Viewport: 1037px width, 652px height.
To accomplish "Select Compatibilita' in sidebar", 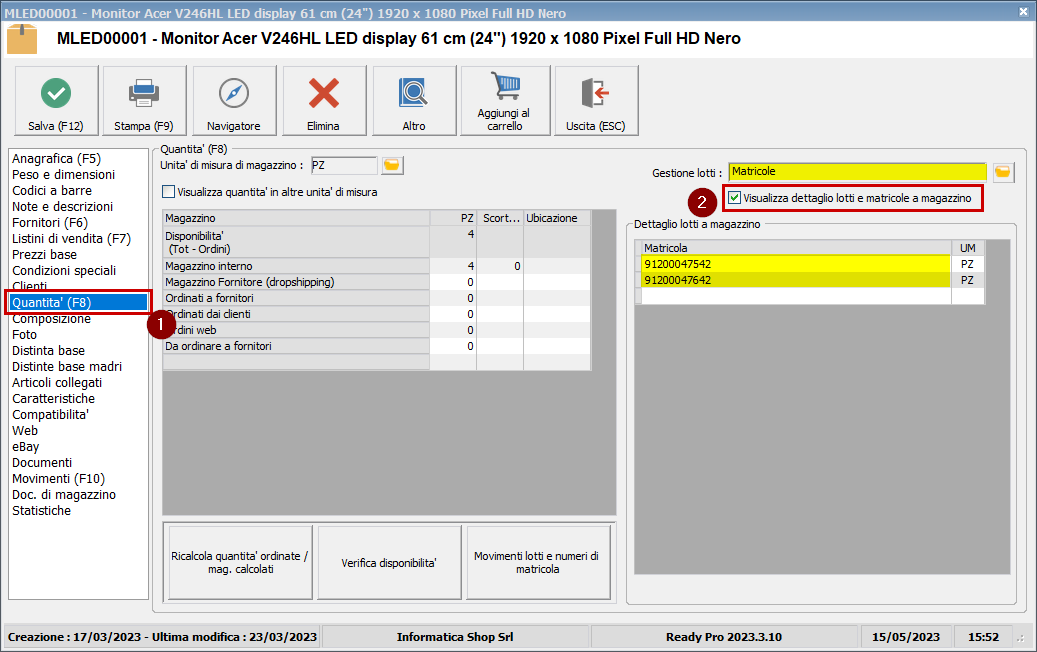I will click(x=50, y=415).
